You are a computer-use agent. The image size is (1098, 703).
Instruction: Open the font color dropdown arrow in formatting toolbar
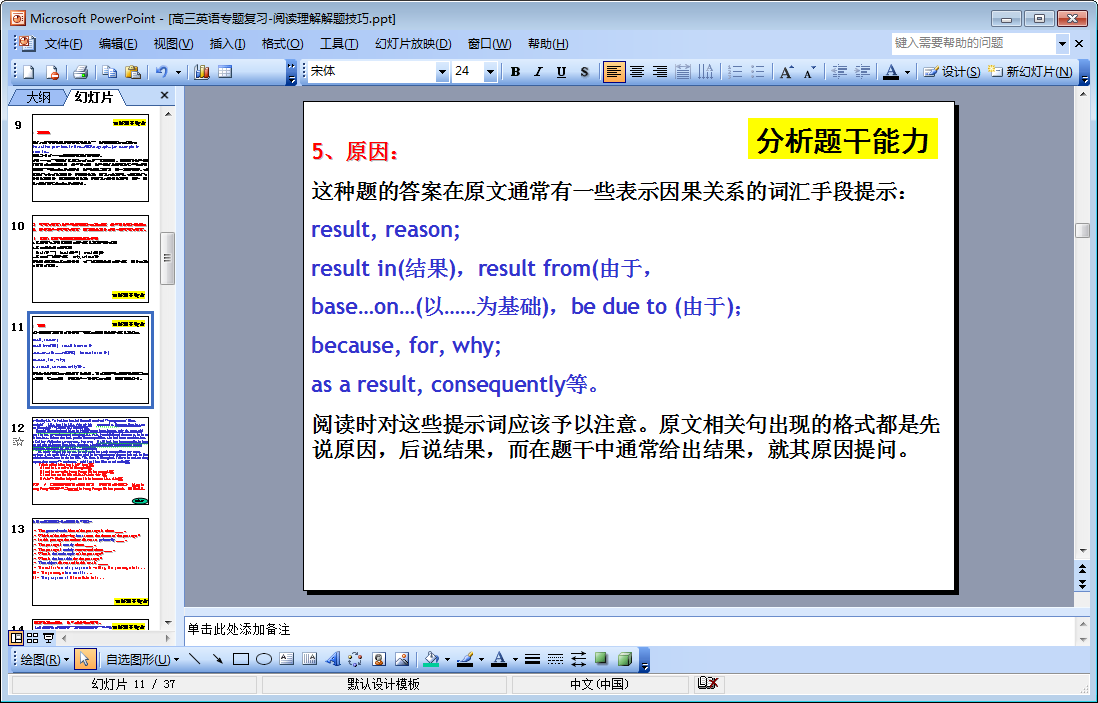(907, 71)
